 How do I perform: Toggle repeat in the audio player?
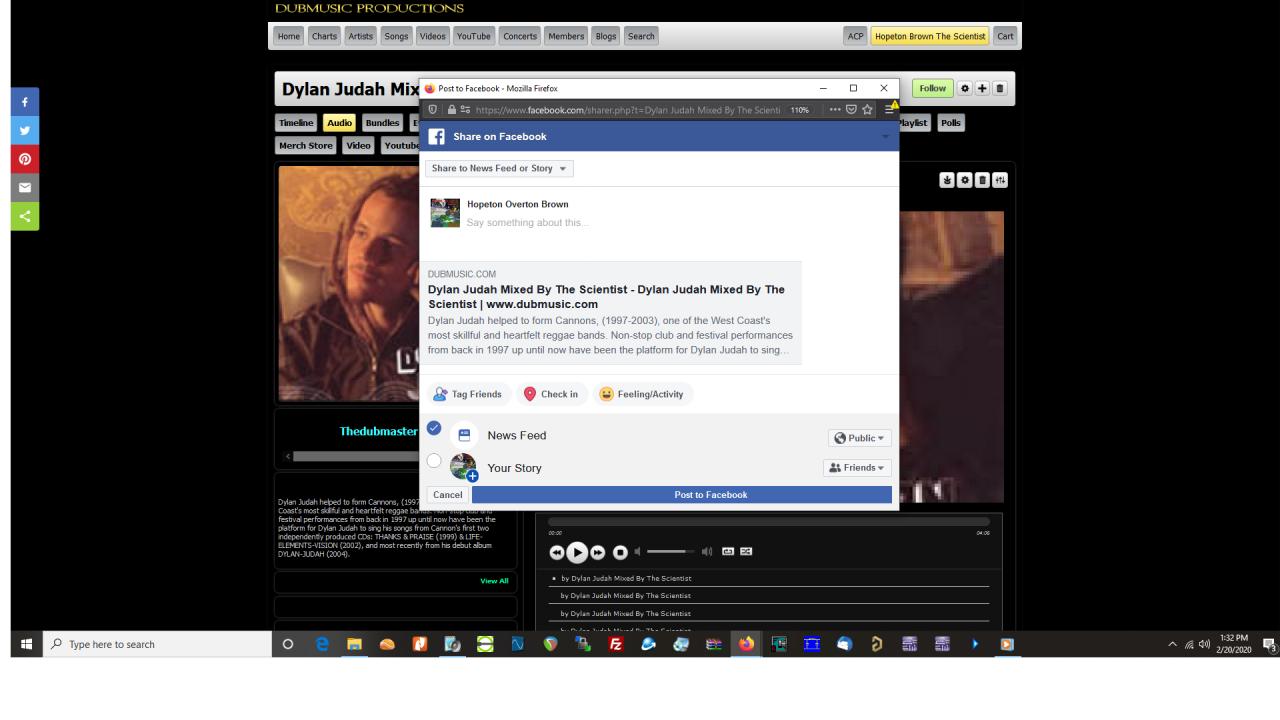(728, 551)
